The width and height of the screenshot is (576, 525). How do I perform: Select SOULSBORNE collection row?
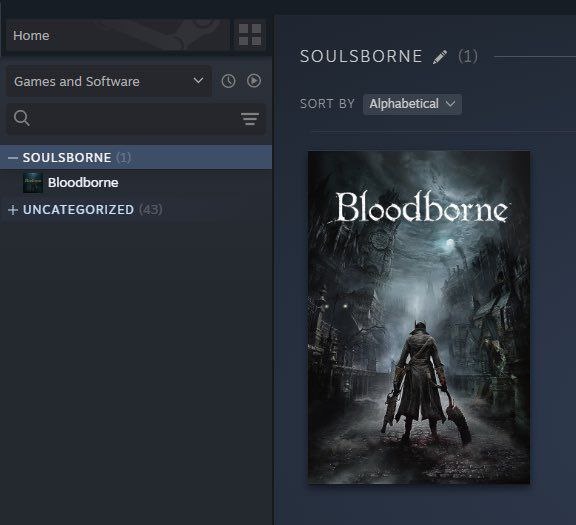(136, 157)
